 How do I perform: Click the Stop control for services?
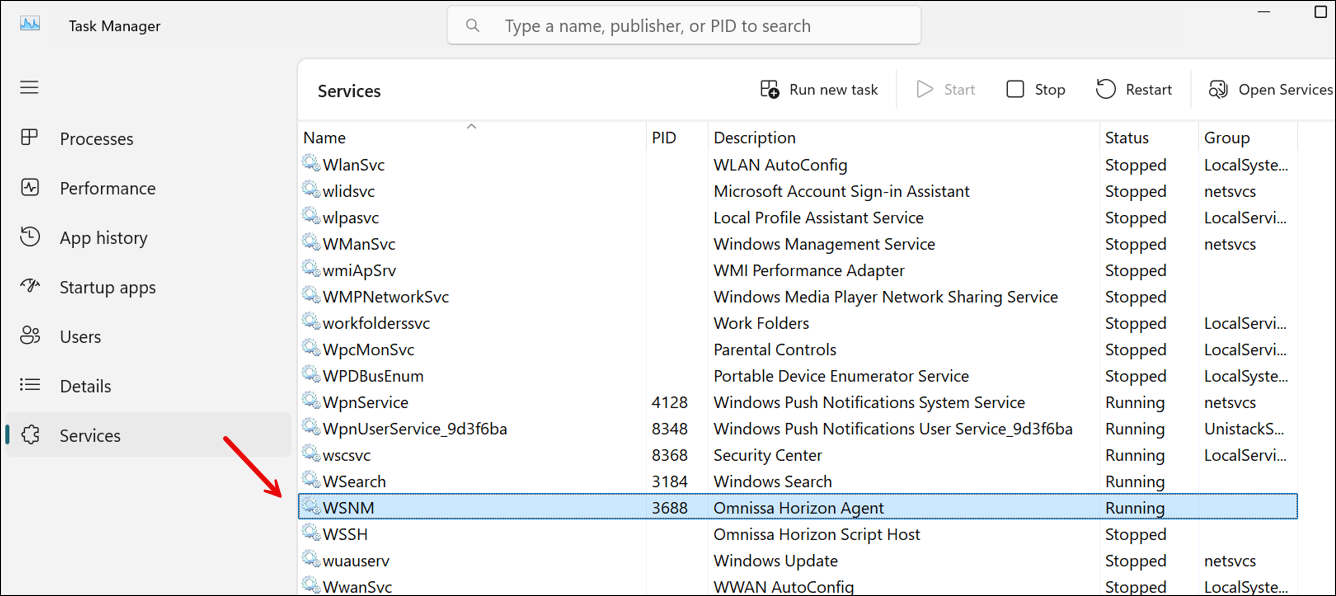tap(1035, 89)
